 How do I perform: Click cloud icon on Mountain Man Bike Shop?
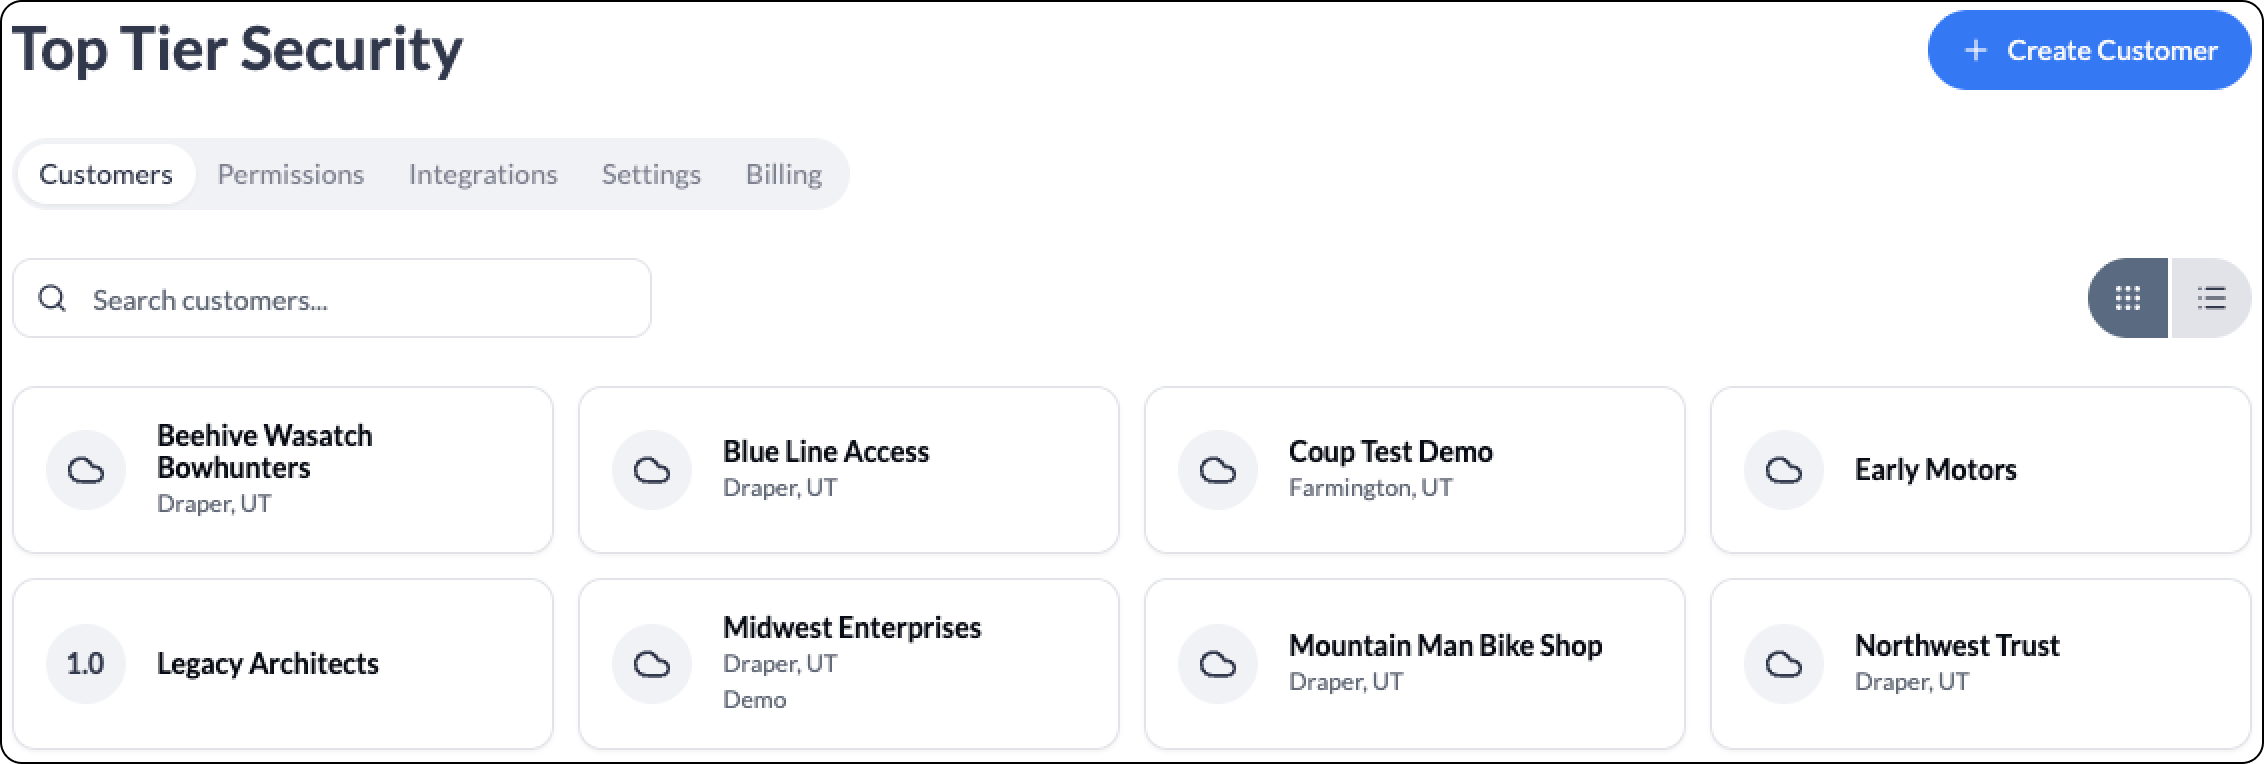(1218, 664)
